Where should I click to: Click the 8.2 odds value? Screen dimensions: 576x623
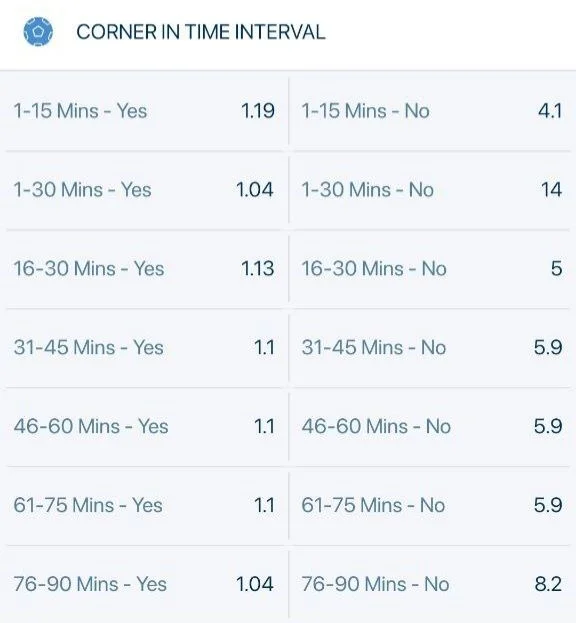pos(548,584)
